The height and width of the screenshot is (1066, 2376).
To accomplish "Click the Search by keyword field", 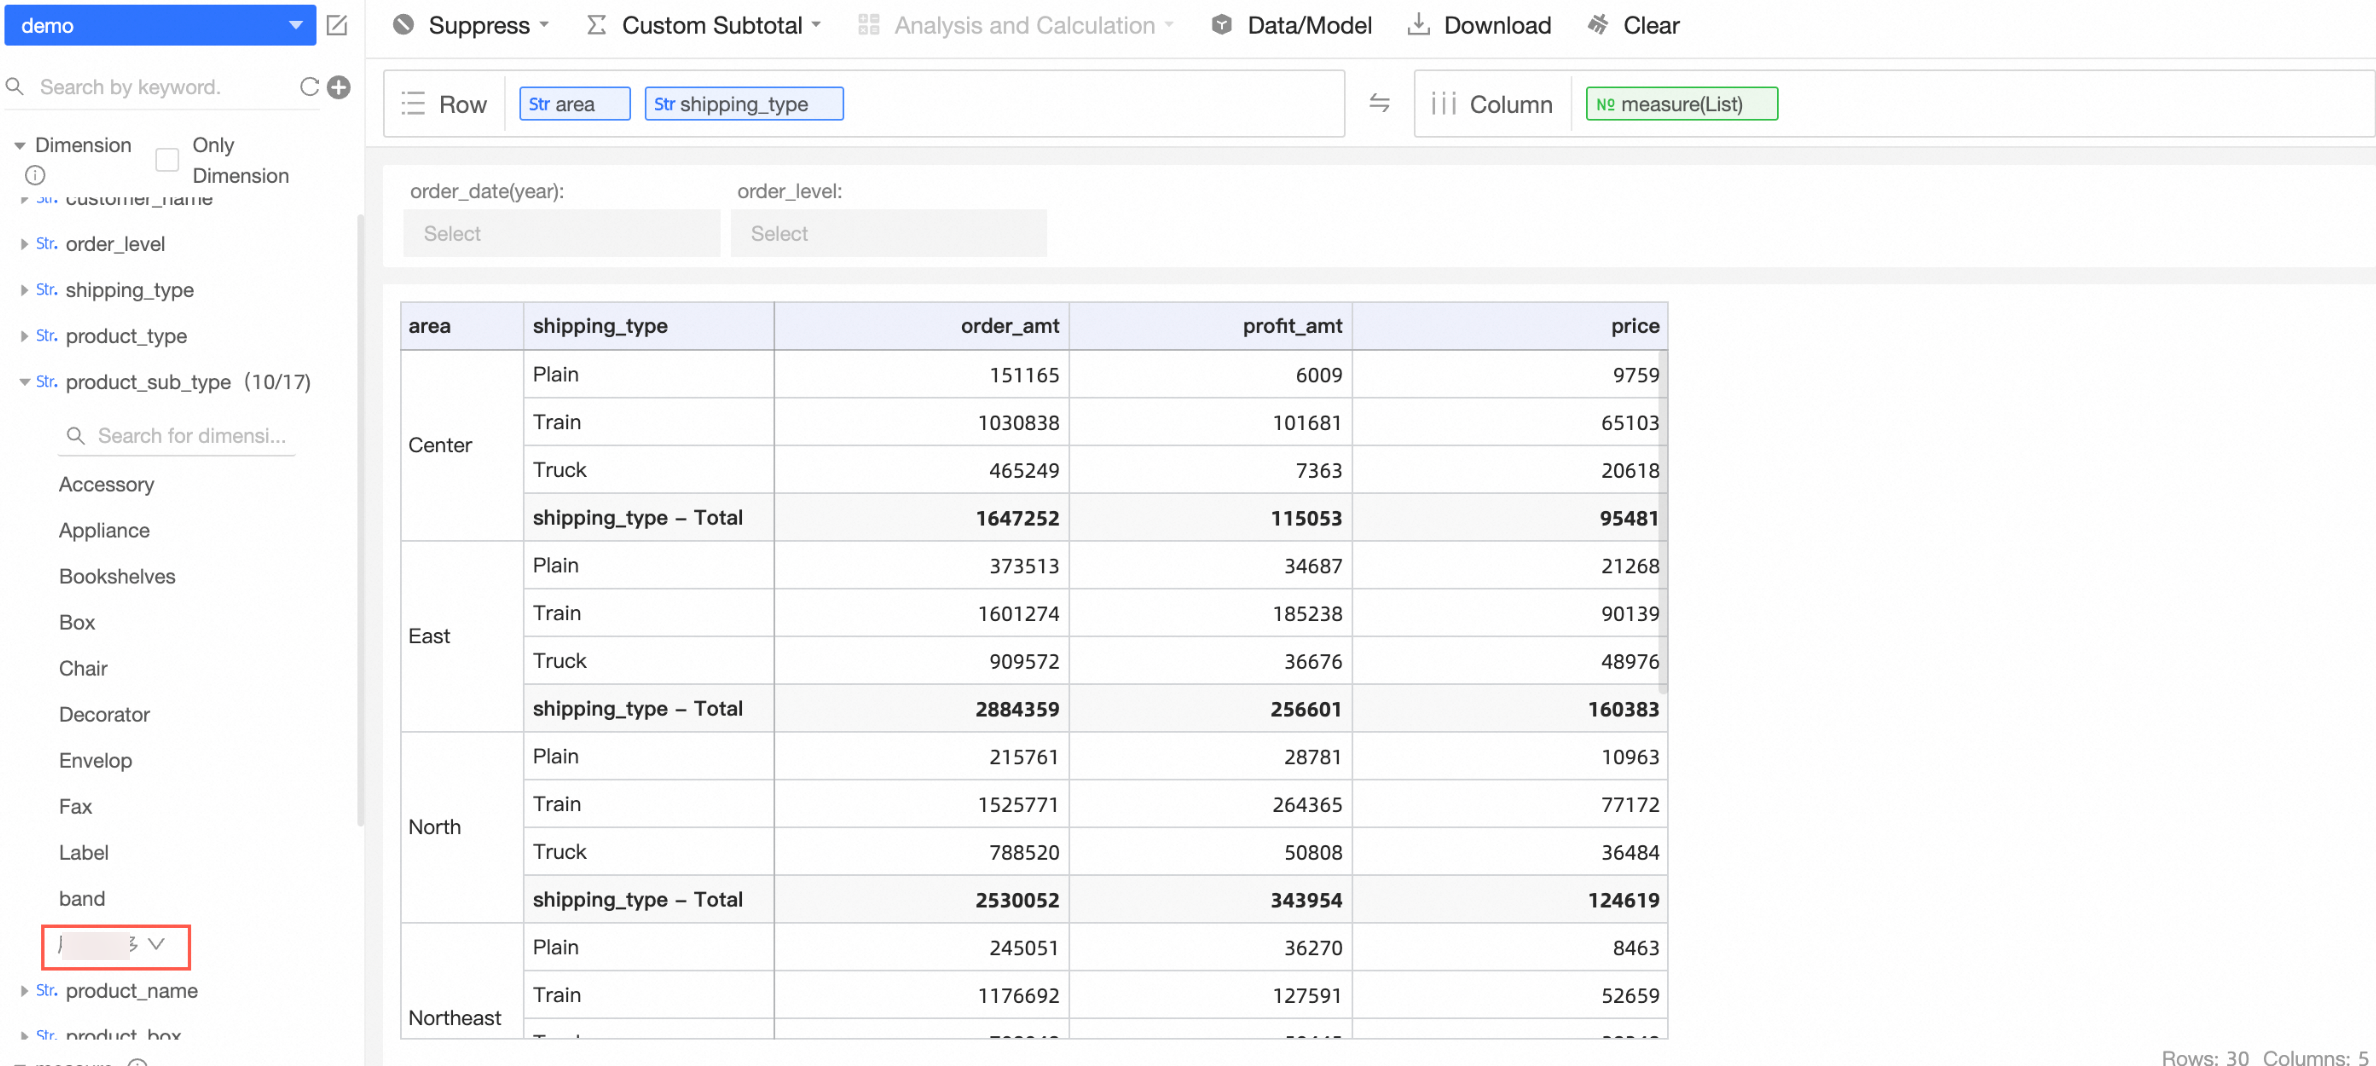I will [x=160, y=87].
